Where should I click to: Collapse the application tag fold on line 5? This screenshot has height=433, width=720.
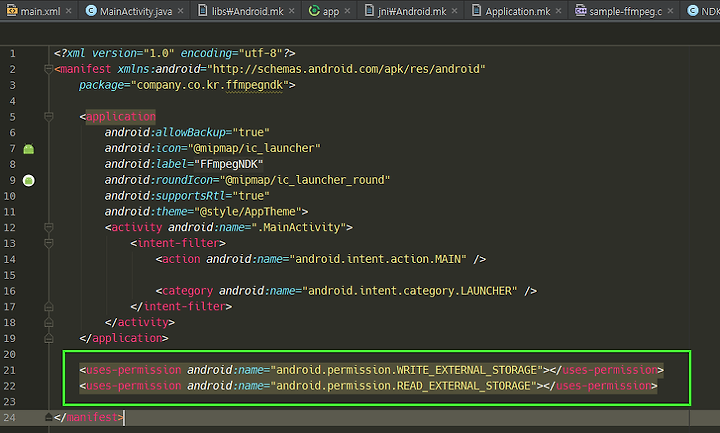(48, 117)
